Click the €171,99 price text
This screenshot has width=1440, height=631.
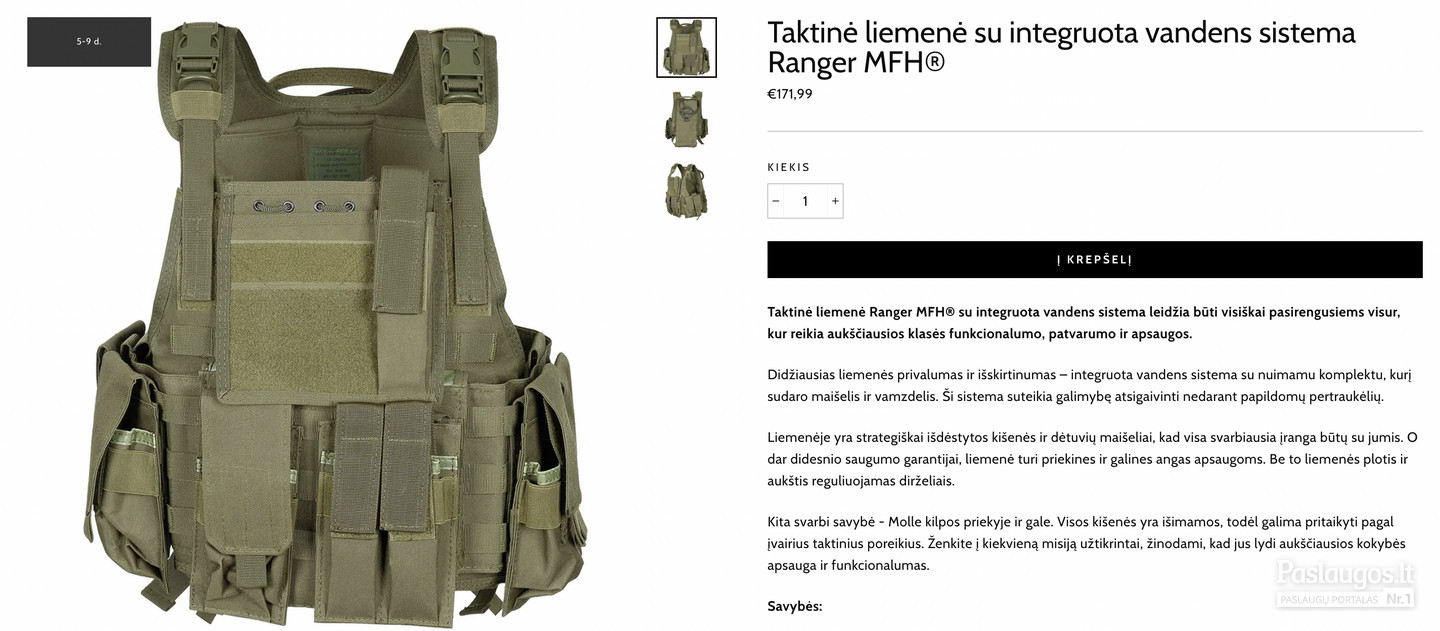click(x=790, y=94)
